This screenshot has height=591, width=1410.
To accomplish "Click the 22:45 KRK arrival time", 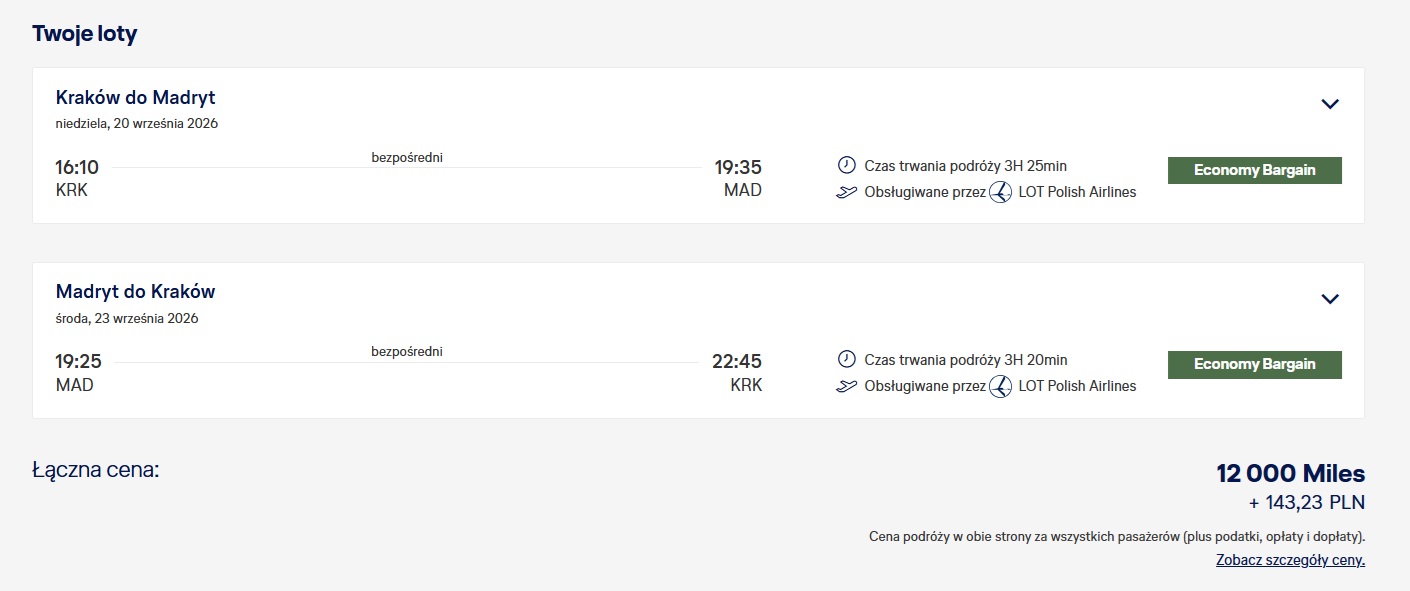I will click(737, 362).
